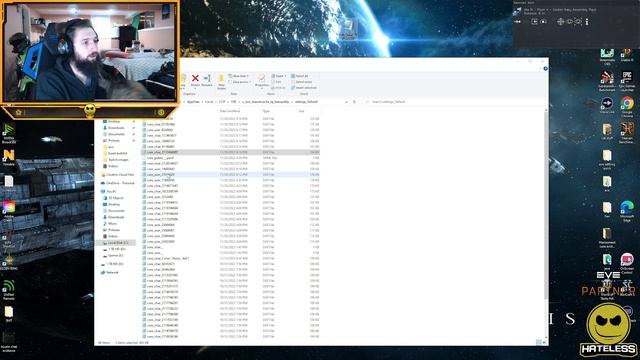Click Select all in the ribbon
Image resolution: width=640 pixels, height=360 pixels.
(x=300, y=76)
